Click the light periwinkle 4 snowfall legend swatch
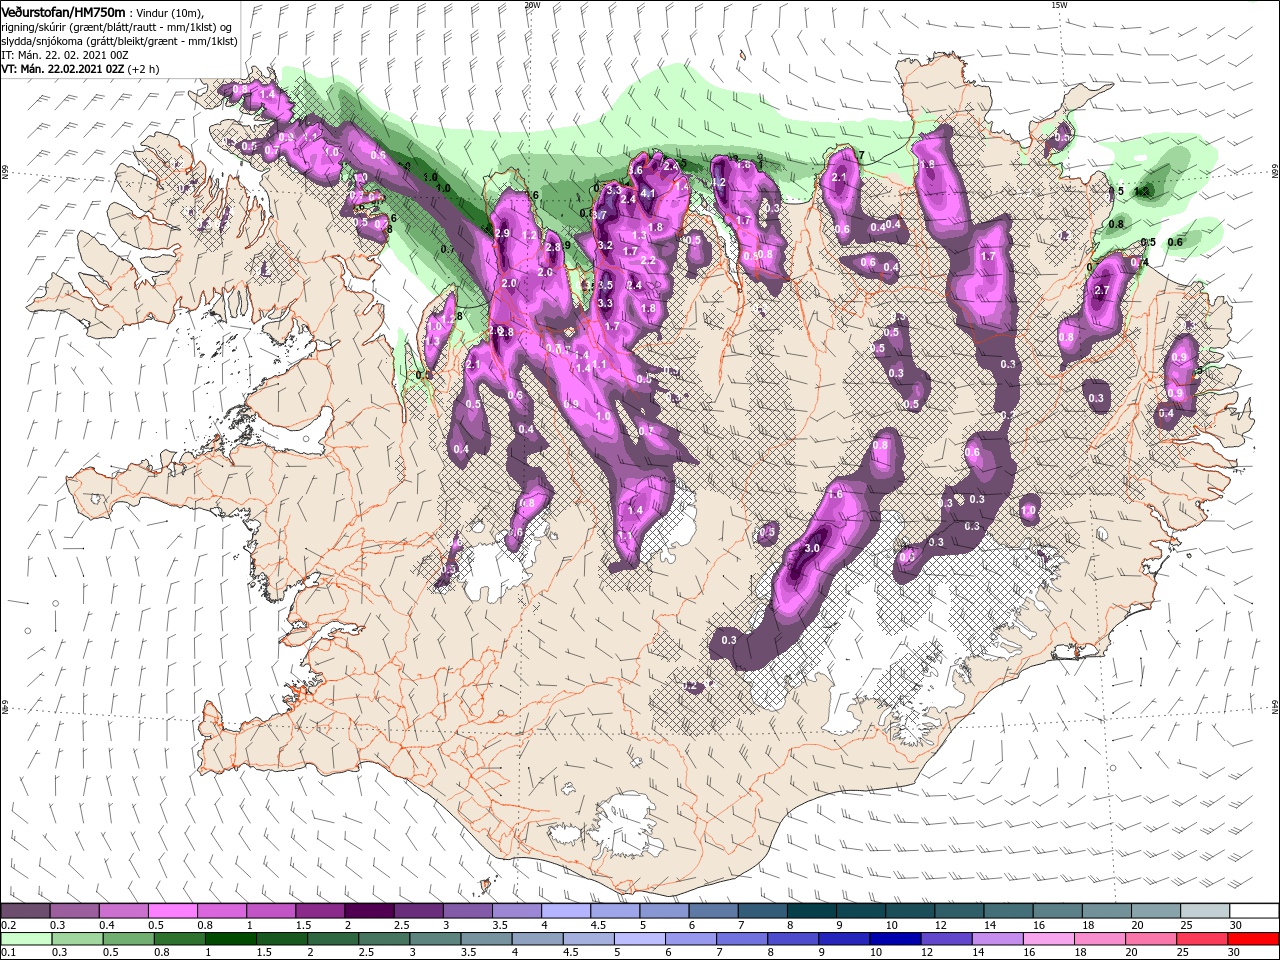 click(564, 911)
